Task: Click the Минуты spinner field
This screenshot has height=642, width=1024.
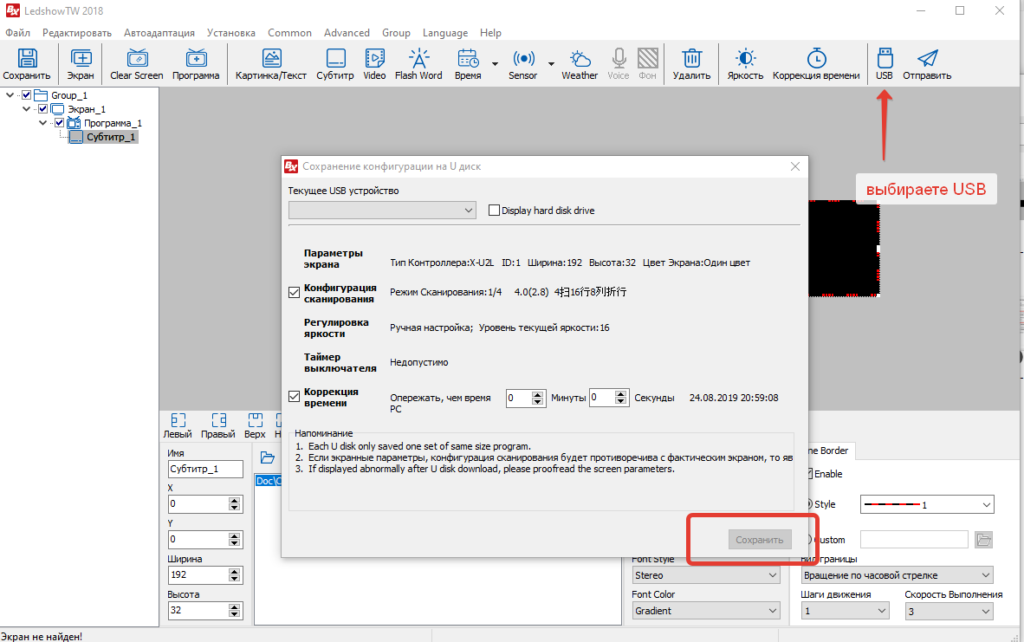Action: [x=526, y=398]
